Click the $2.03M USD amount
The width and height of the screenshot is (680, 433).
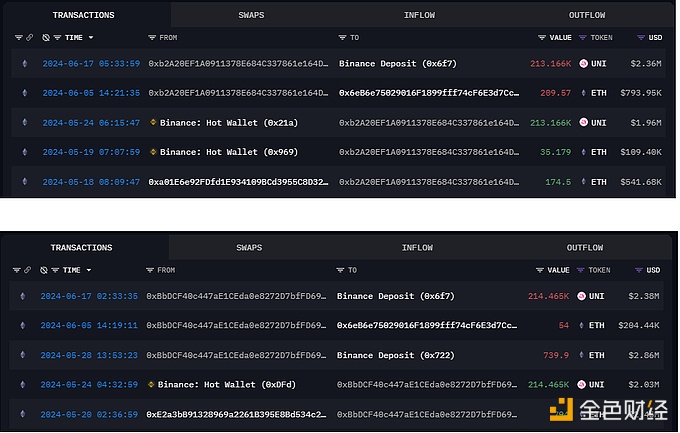pos(644,385)
